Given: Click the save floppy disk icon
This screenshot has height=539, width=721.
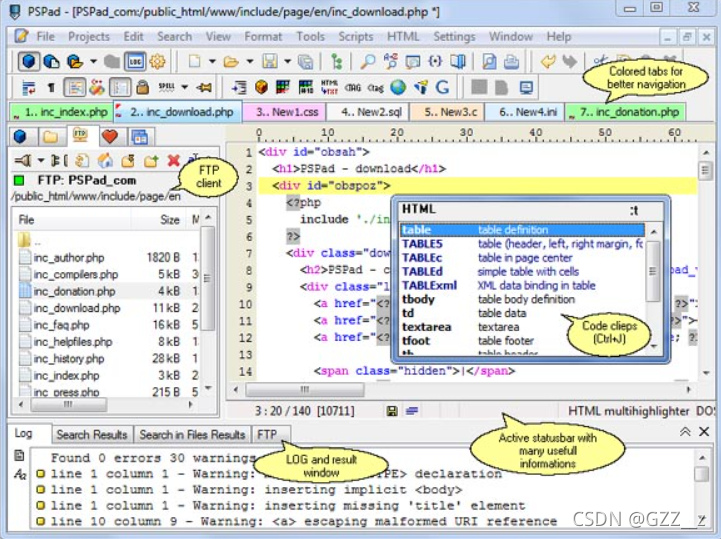Looking at the screenshot, I should 269,61.
